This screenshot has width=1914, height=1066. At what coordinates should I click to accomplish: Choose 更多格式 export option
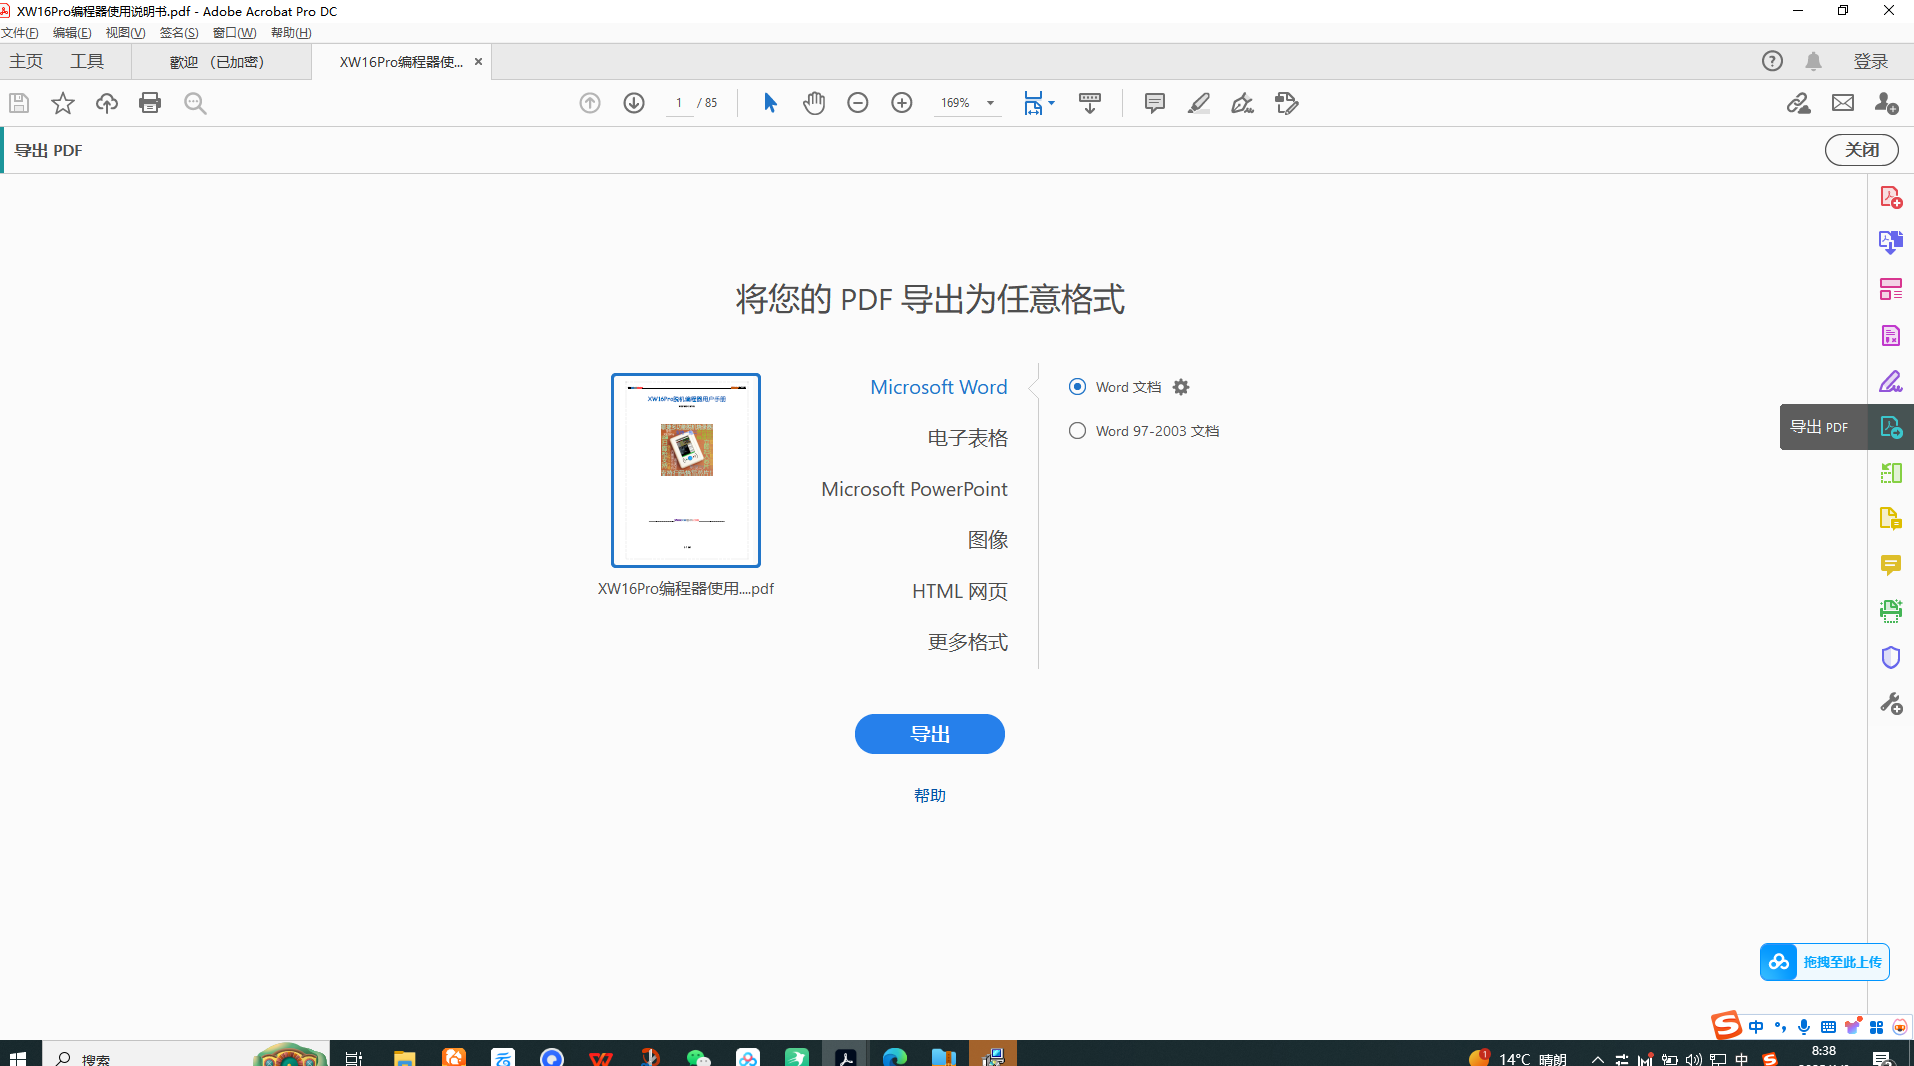coord(968,642)
